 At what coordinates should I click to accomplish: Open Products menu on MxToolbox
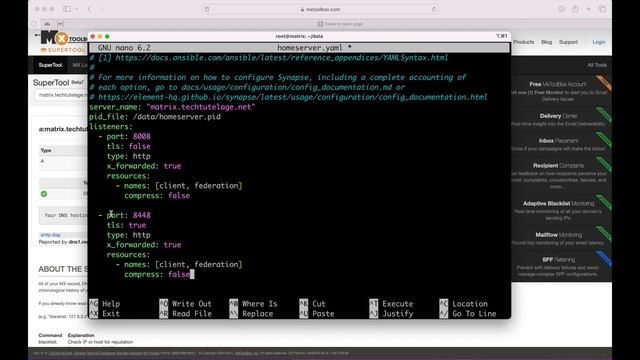(524, 42)
